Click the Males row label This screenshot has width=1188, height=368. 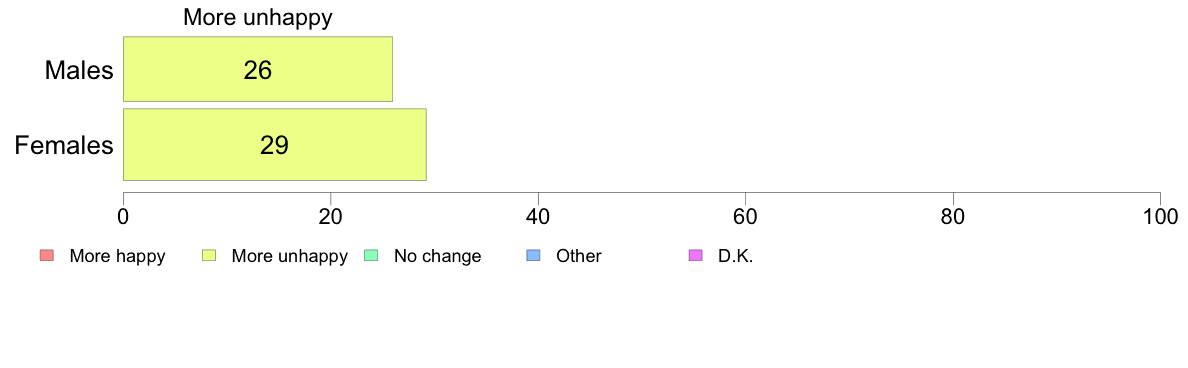[x=79, y=70]
